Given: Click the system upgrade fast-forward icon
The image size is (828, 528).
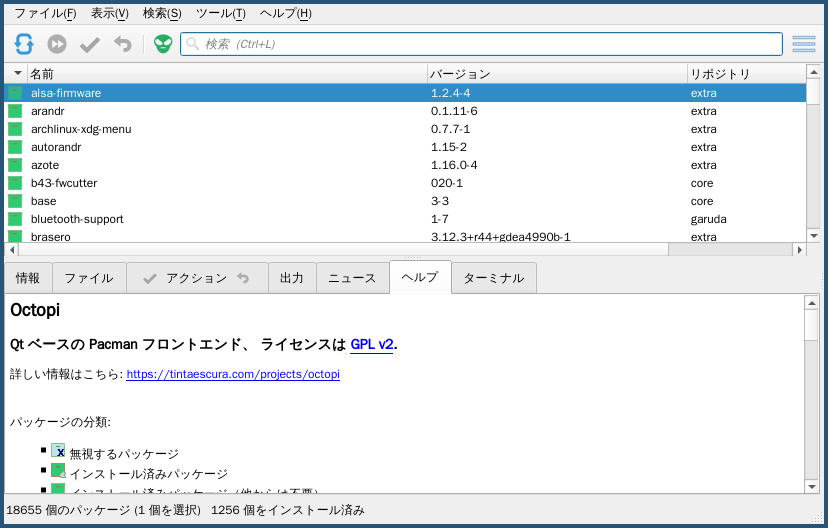Looking at the screenshot, I should [x=57, y=44].
